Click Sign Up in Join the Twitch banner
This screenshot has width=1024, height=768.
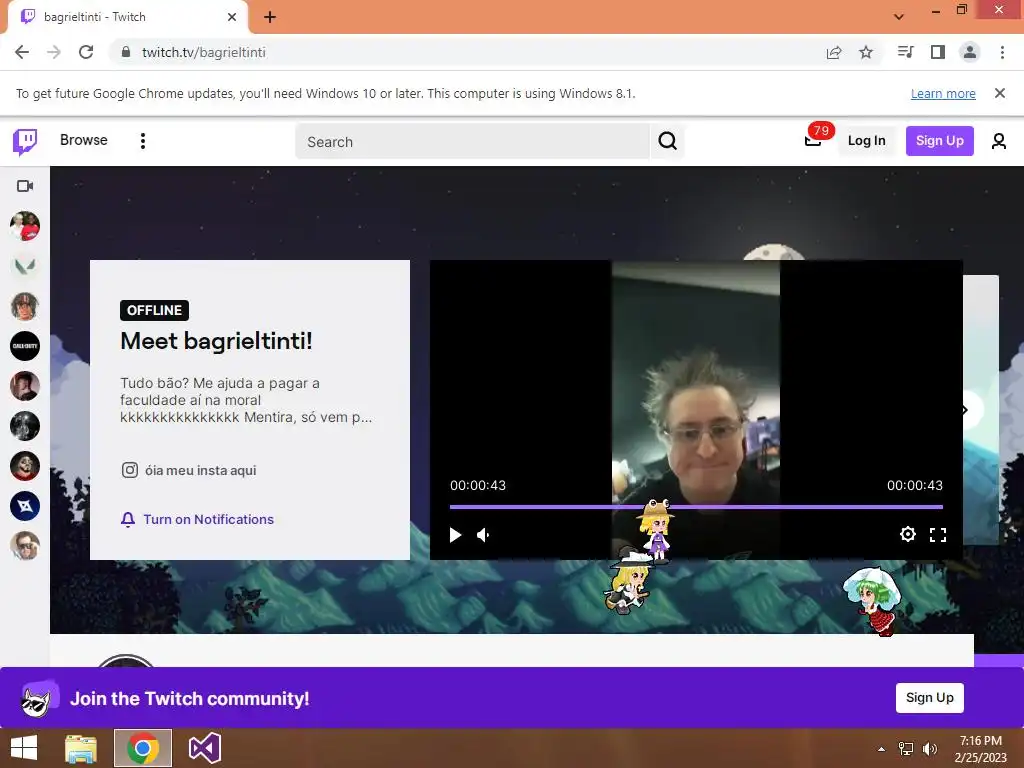(929, 697)
